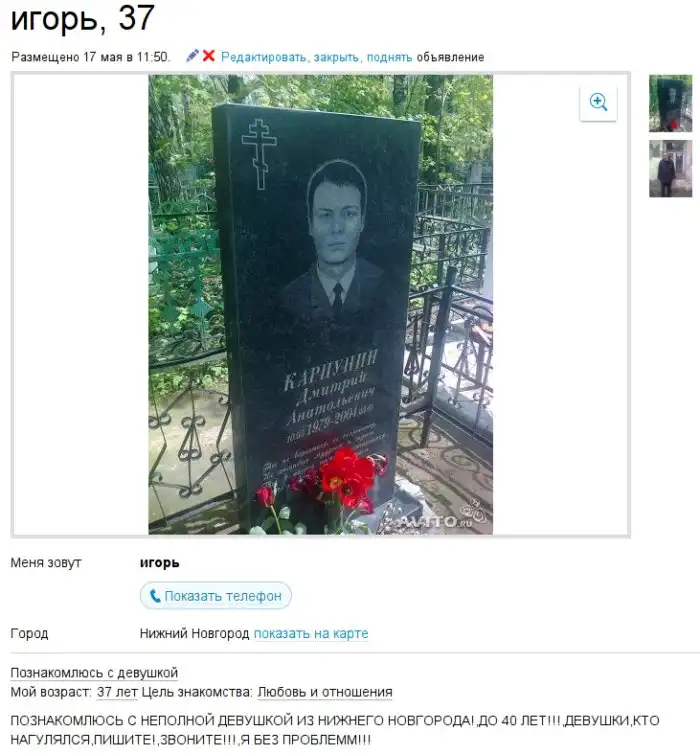Click the 37 лет age link
This screenshot has width=700, height=754.
pyautogui.click(x=117, y=692)
